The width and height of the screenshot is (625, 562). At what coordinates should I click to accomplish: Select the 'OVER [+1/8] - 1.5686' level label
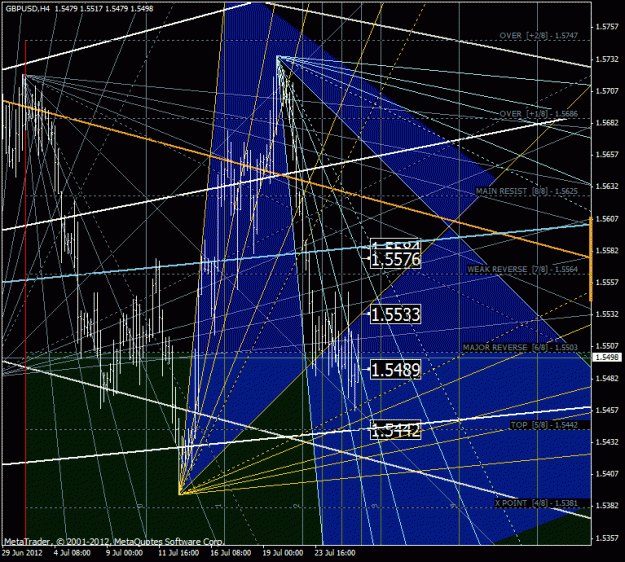539,114
